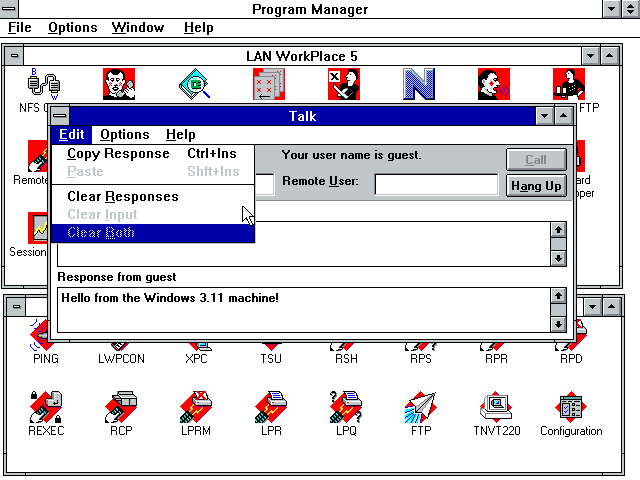This screenshot has width=640, height=480.
Task: Open the NFS Client icon in LAN WorkPlace
Action: point(44,84)
